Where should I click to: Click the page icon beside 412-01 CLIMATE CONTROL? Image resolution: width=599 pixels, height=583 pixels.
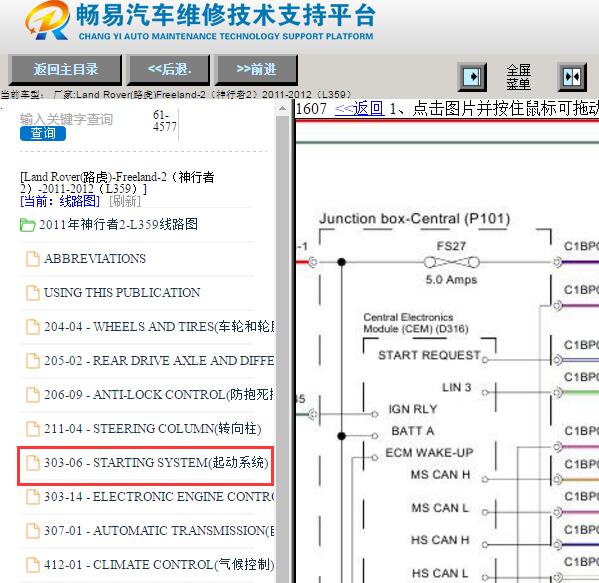[33, 565]
